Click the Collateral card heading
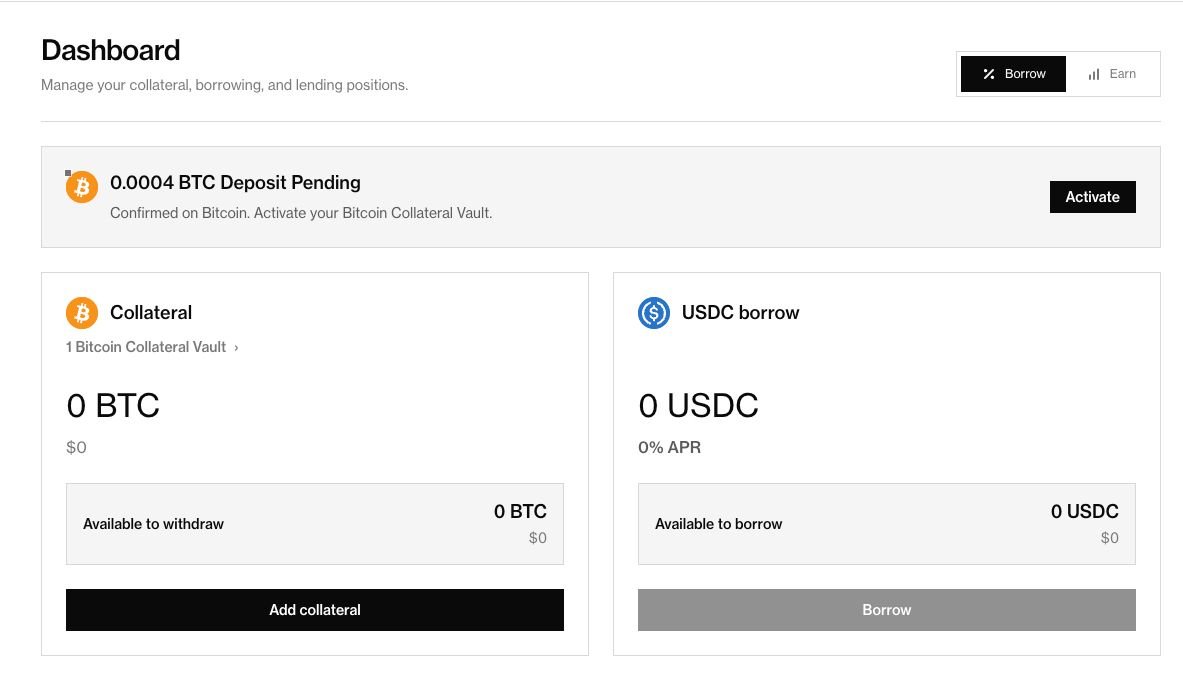This screenshot has height=682, width=1183. [151, 312]
